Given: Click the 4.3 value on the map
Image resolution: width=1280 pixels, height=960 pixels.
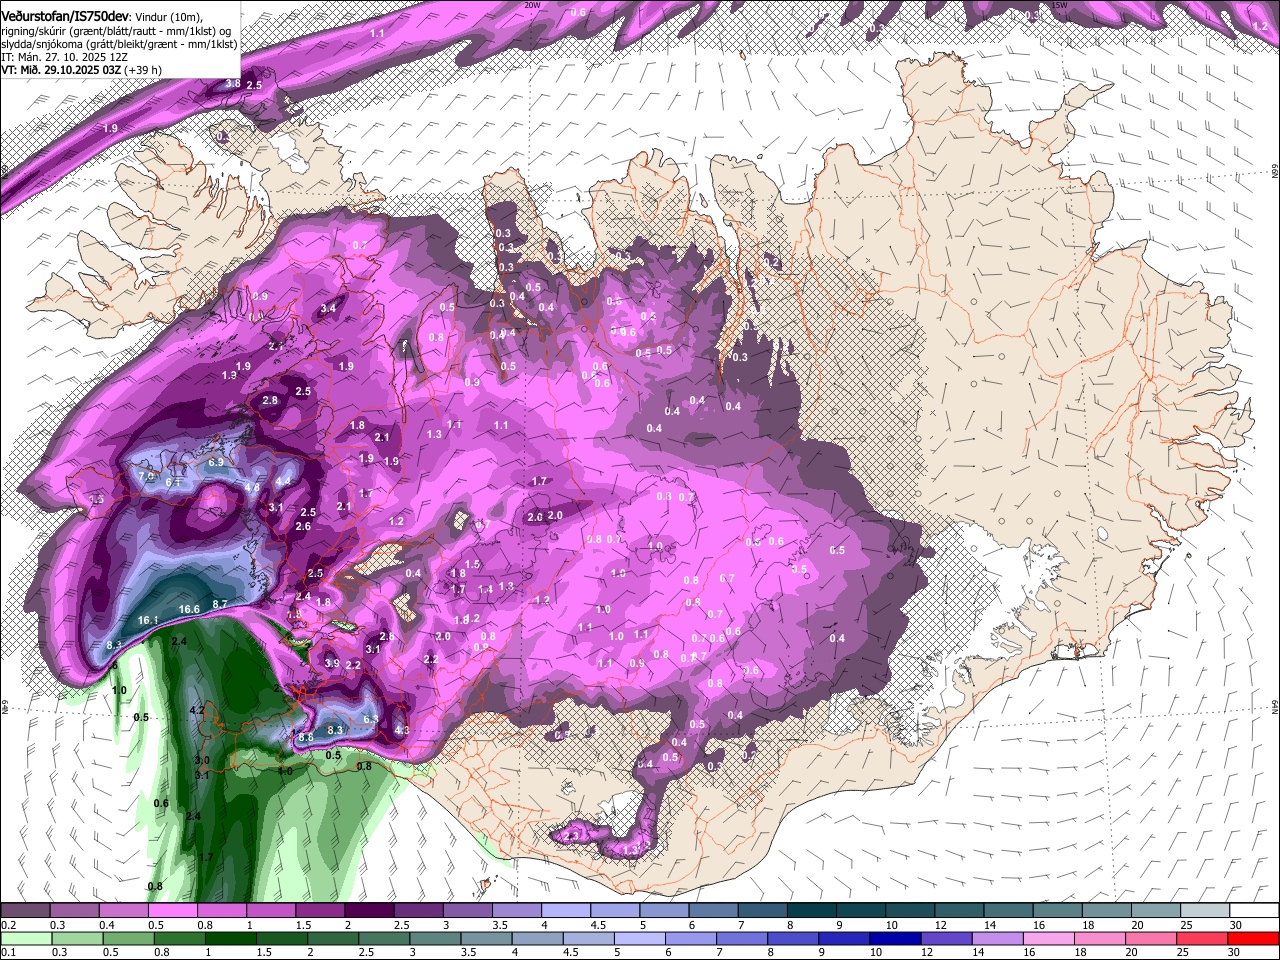Looking at the screenshot, I should click(x=403, y=731).
